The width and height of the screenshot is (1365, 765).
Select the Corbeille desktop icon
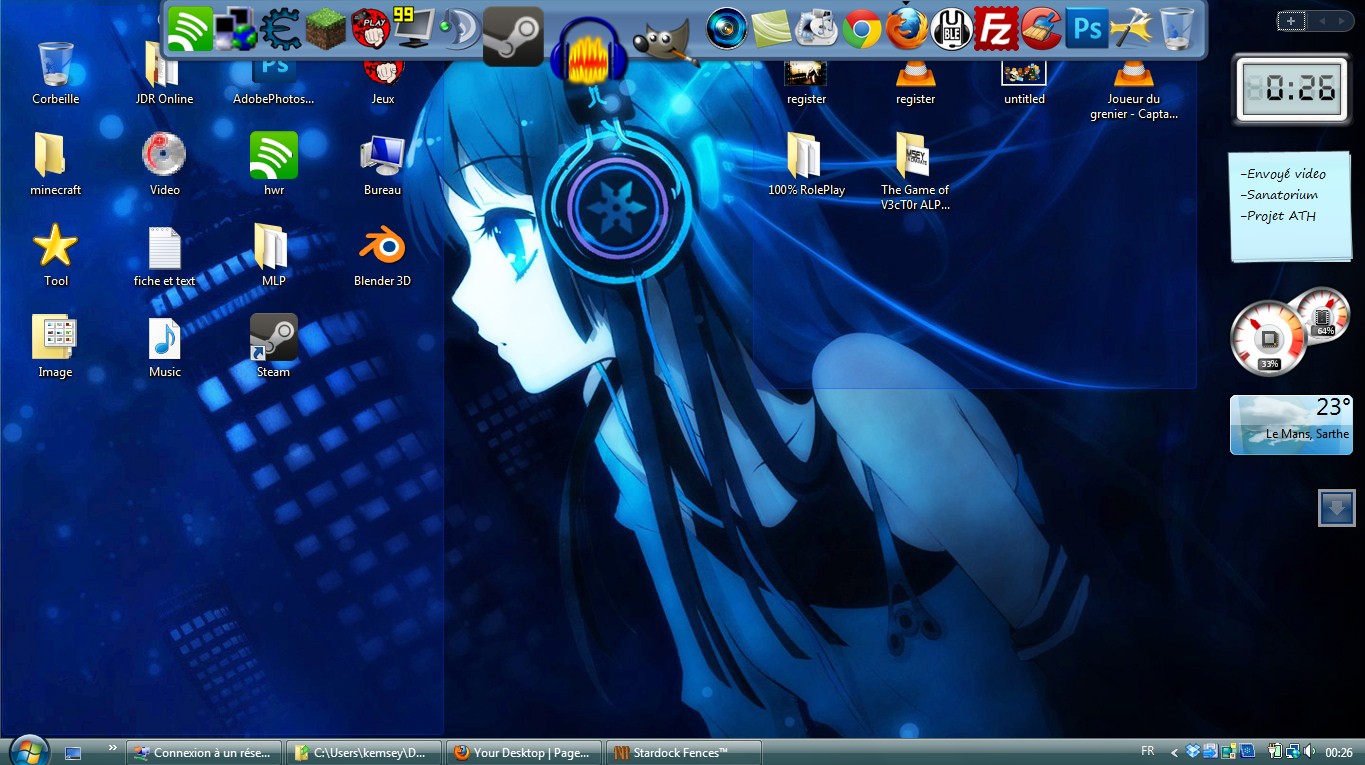[x=55, y=74]
